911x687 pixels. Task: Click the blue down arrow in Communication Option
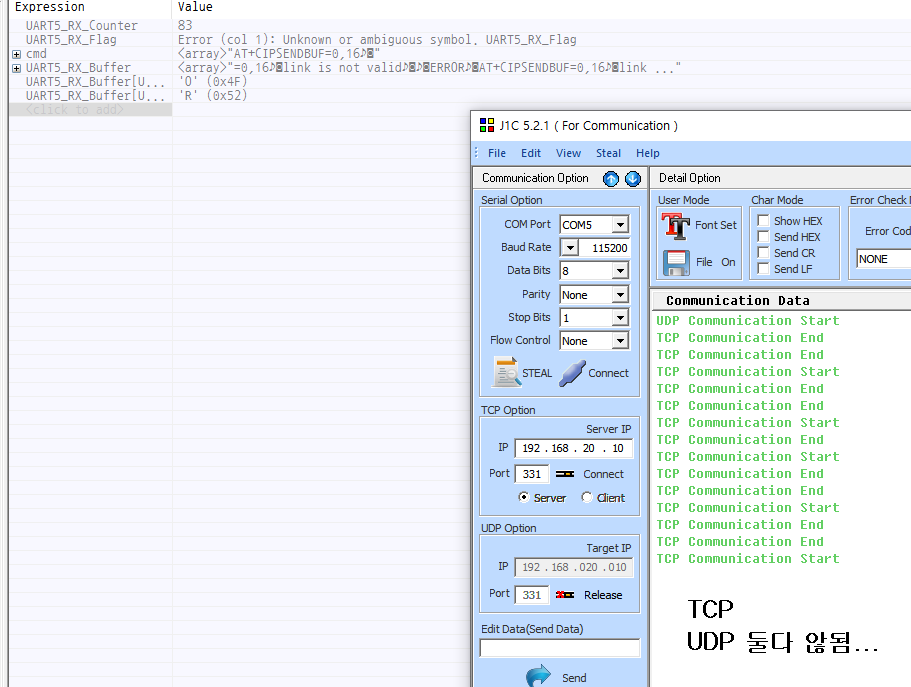click(x=633, y=178)
